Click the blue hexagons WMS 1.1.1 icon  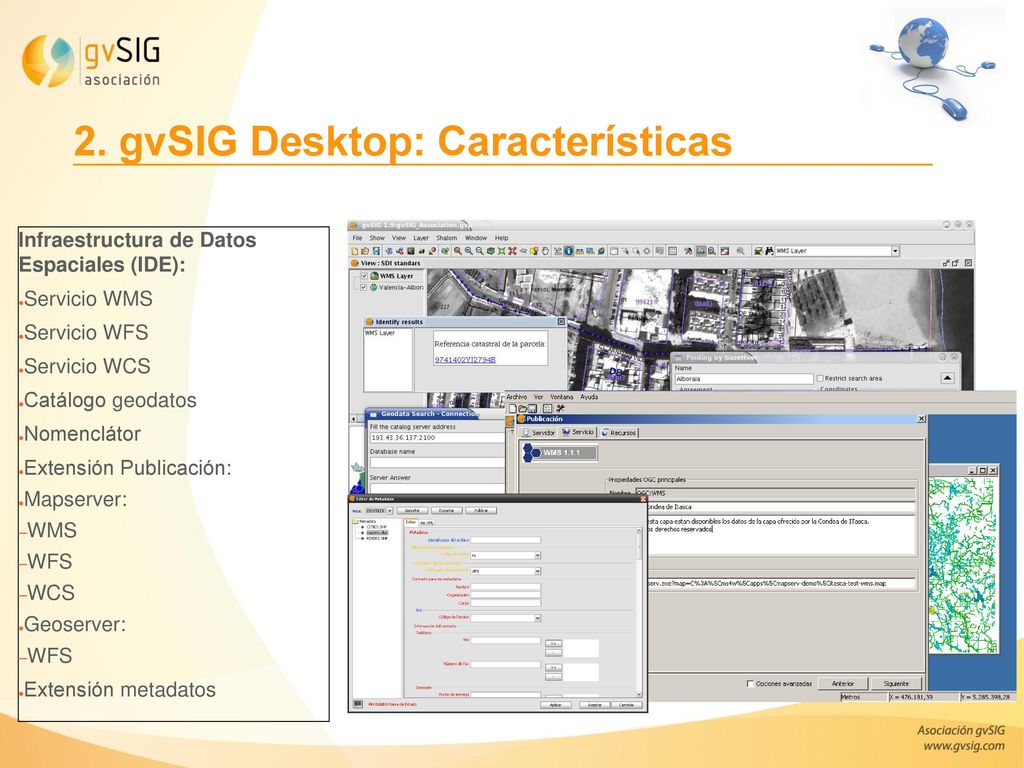coord(532,453)
